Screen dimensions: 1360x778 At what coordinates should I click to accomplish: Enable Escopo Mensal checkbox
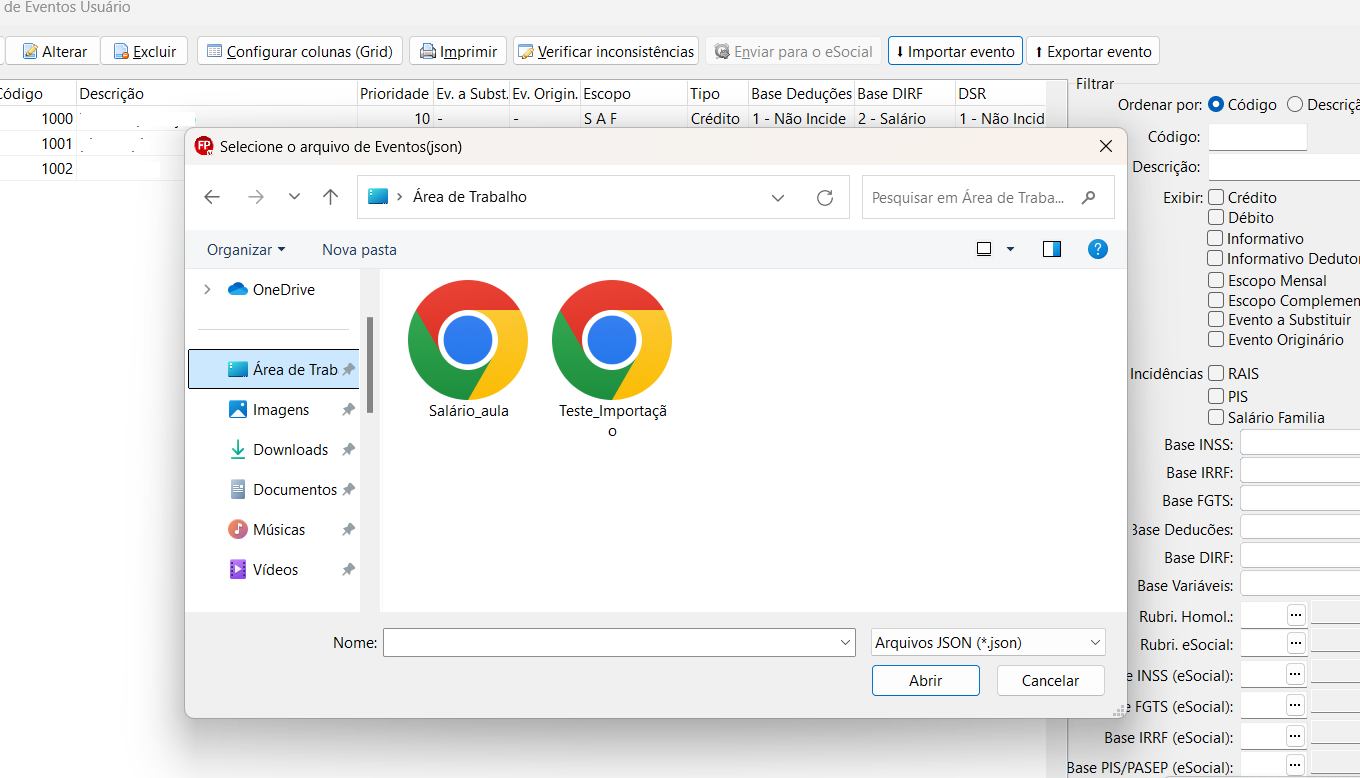pos(1216,280)
